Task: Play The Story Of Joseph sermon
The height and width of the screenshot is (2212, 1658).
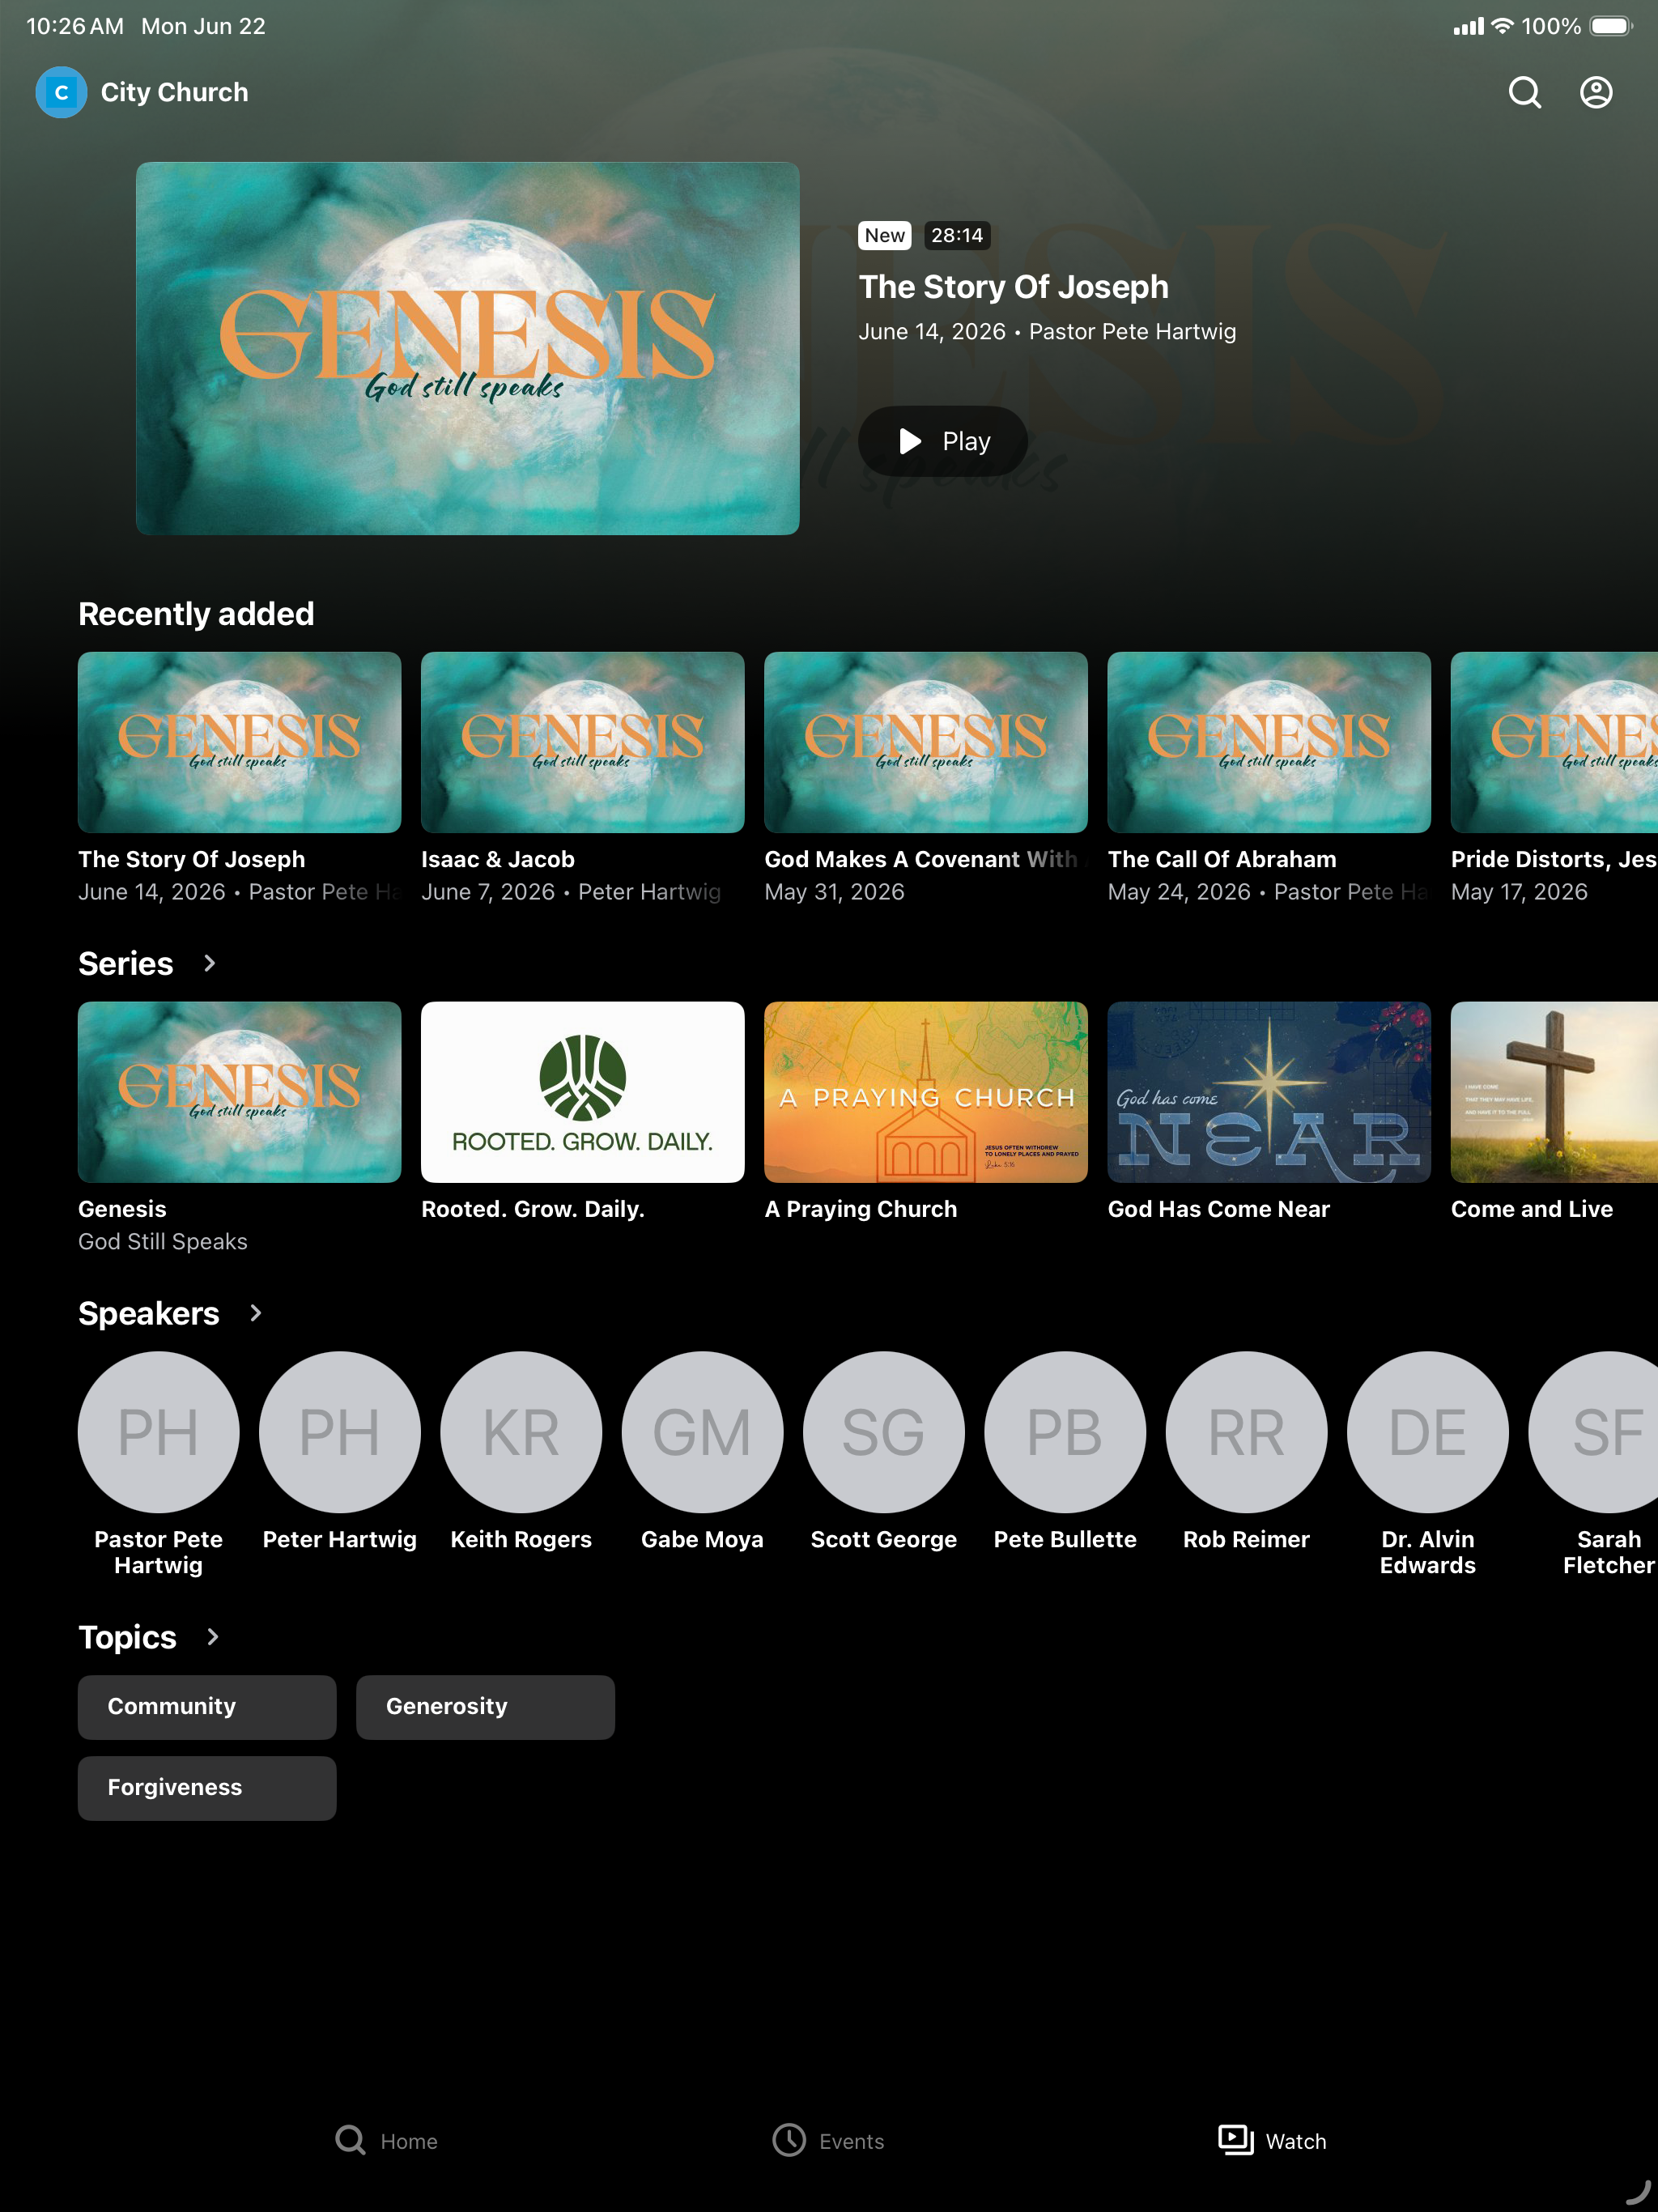Action: [943, 441]
